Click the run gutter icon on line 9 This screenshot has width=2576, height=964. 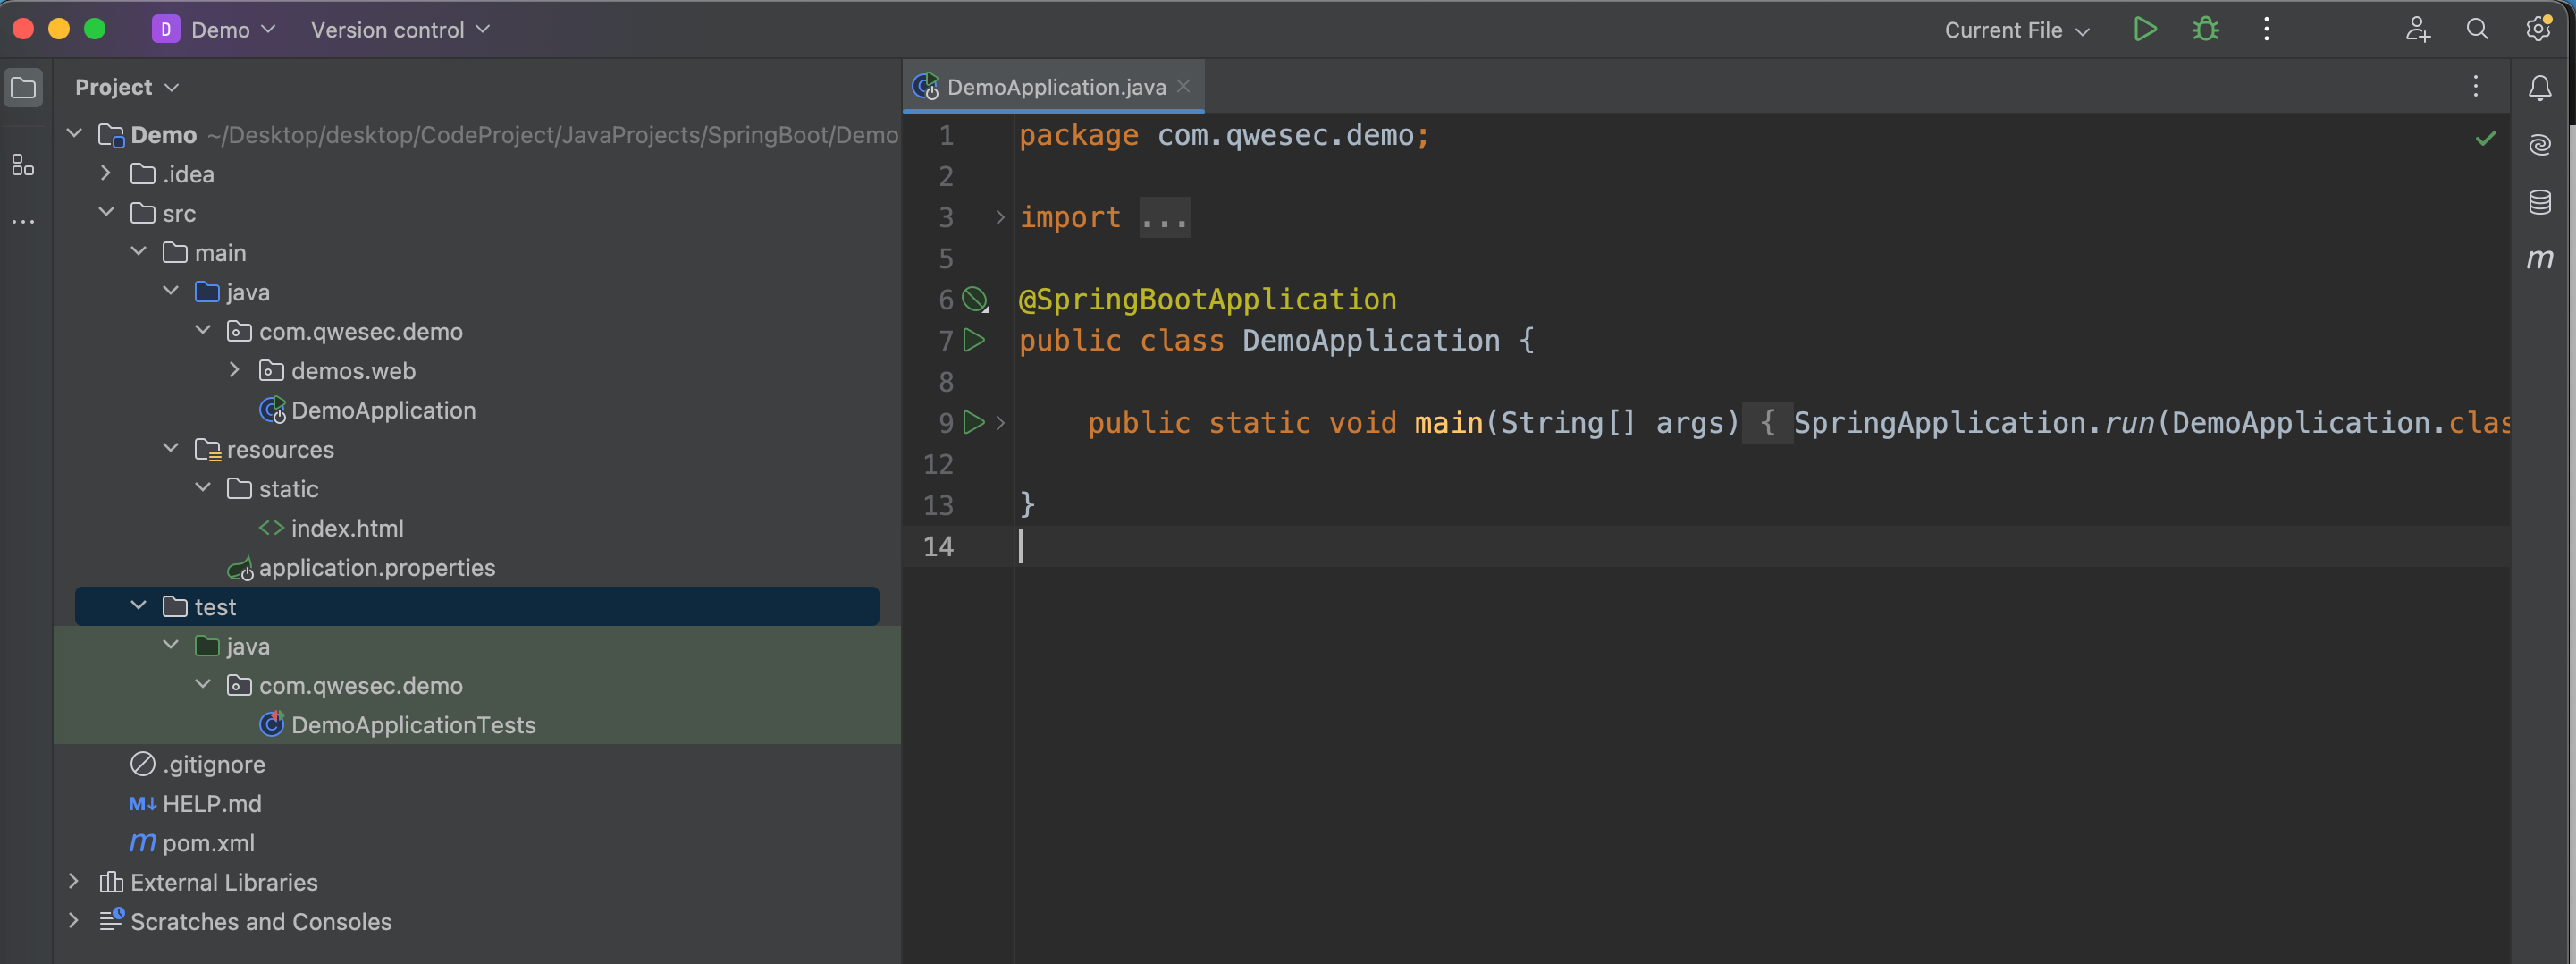[x=974, y=422]
